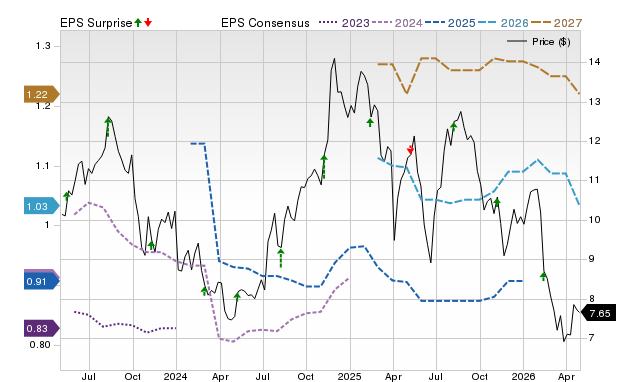Click the 1.2 label on the EPS axis

[x=43, y=106]
